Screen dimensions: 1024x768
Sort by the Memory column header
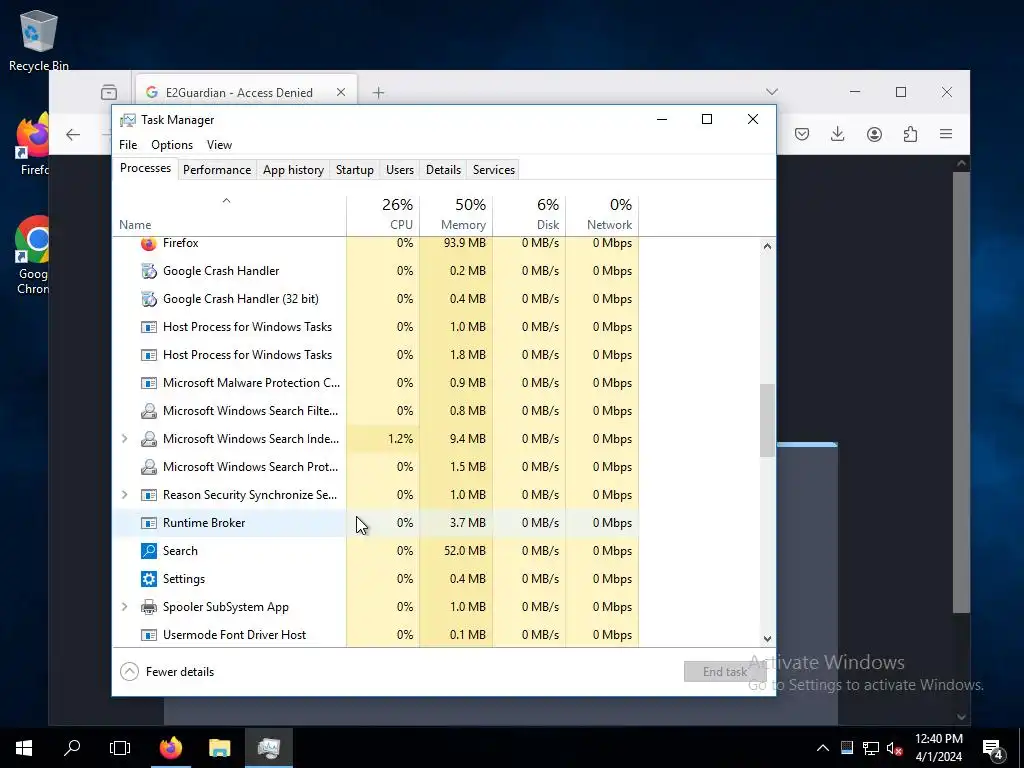(456, 215)
